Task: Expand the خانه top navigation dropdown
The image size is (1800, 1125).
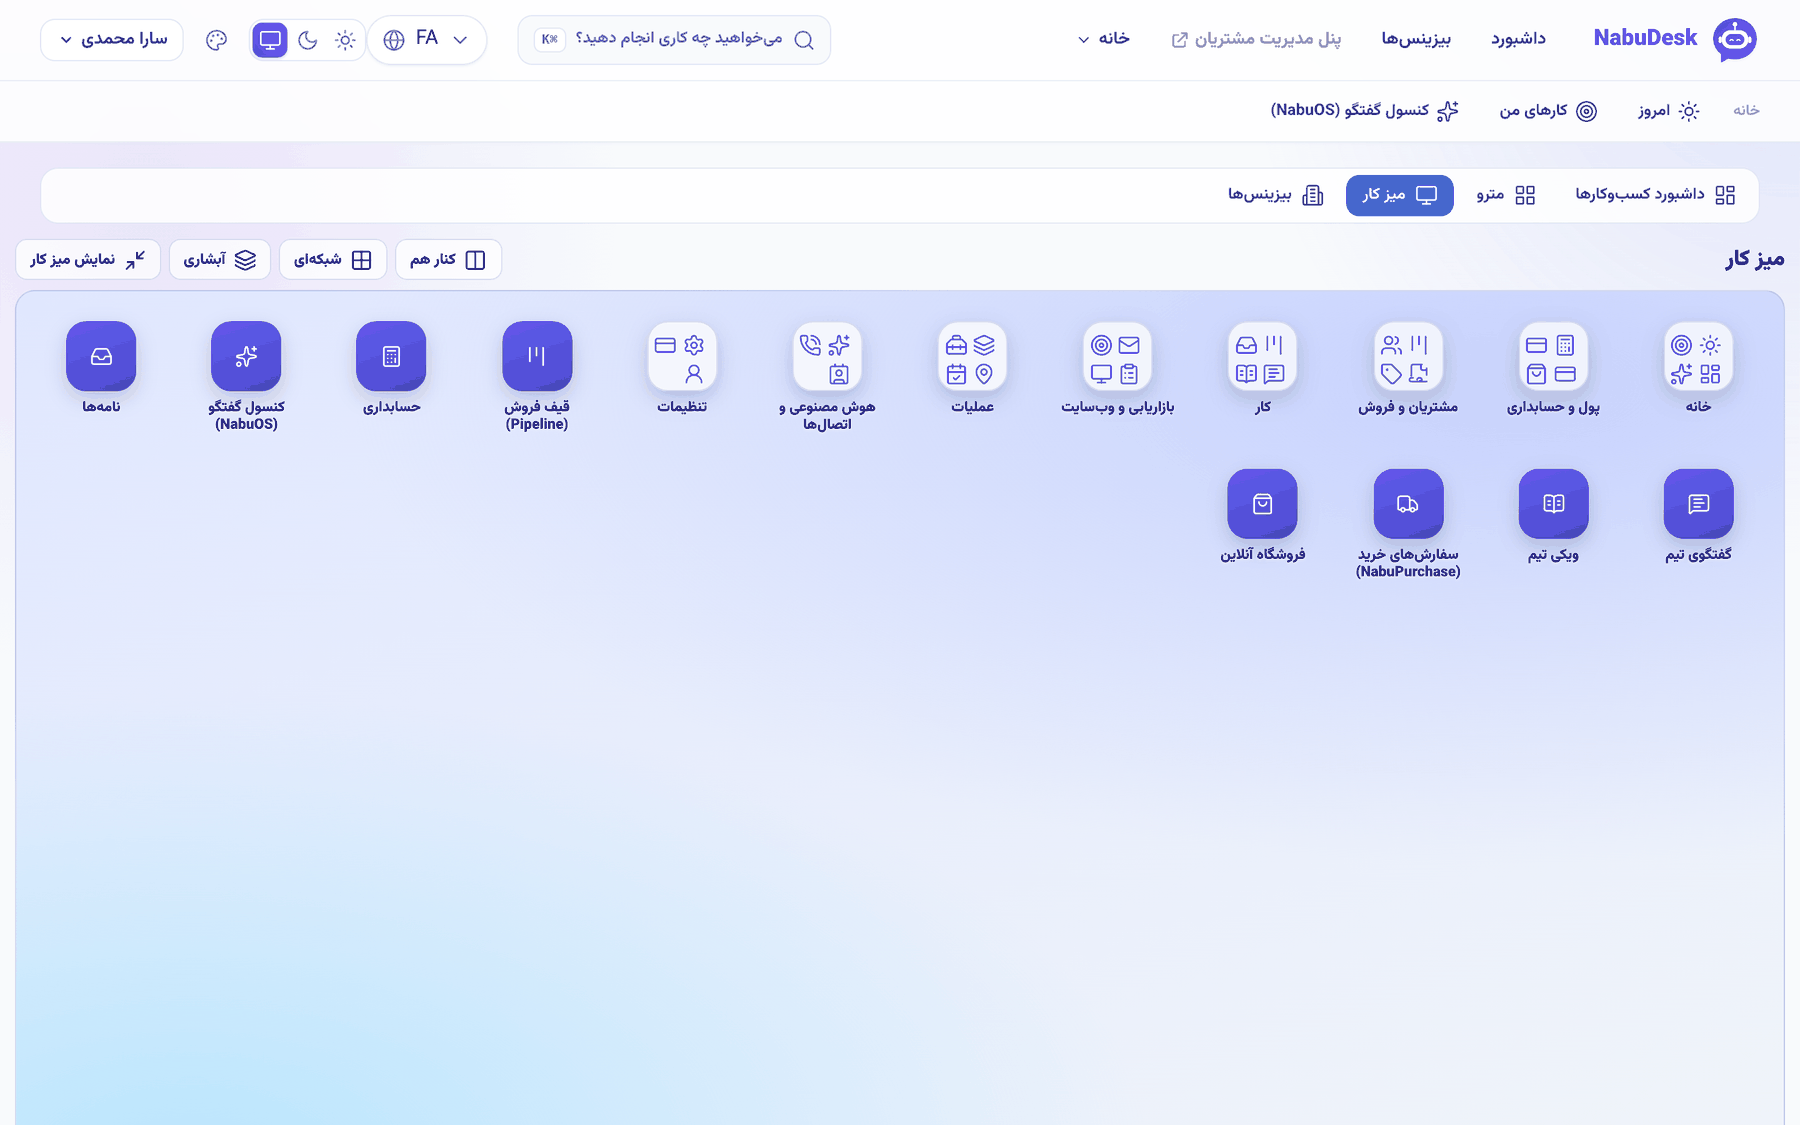Action: [x=1103, y=39]
